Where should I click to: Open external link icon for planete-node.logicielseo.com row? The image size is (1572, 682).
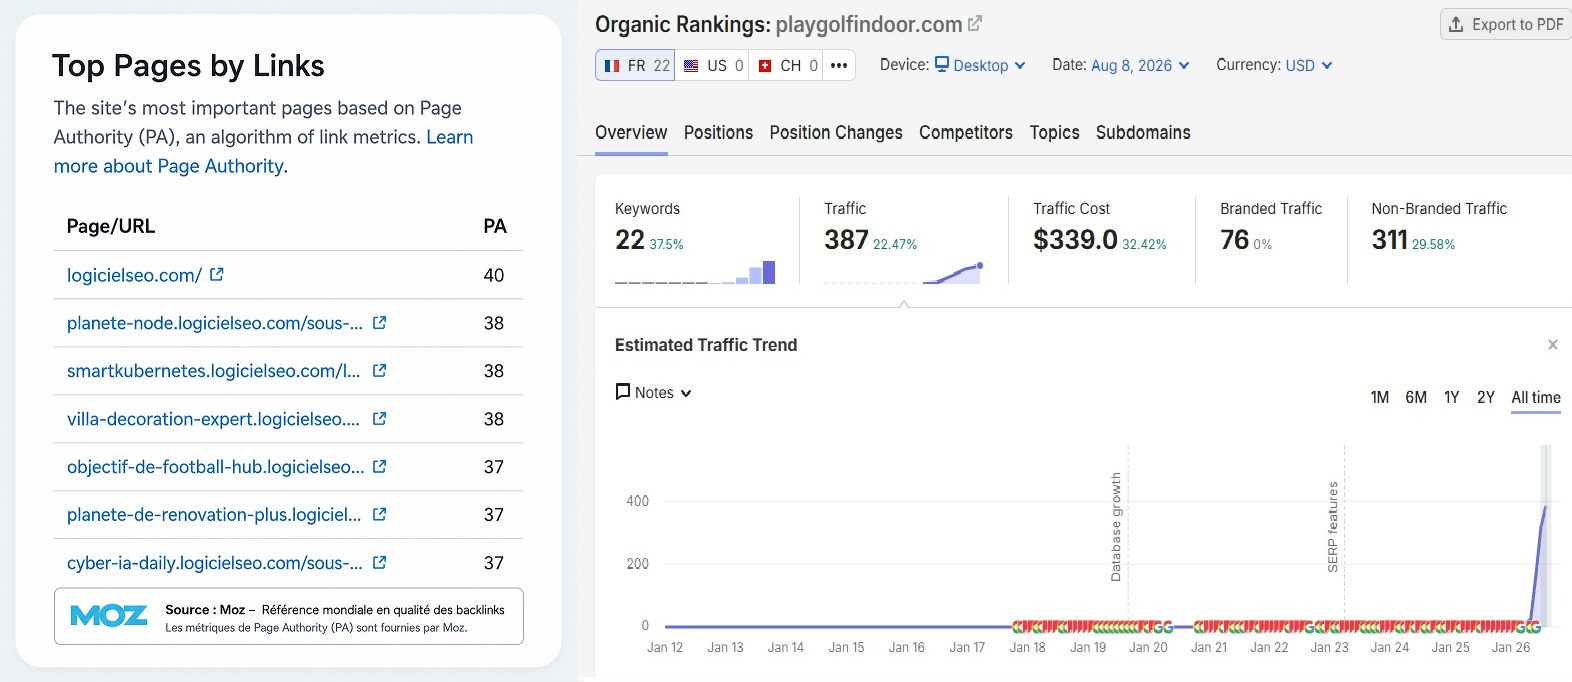tap(379, 323)
